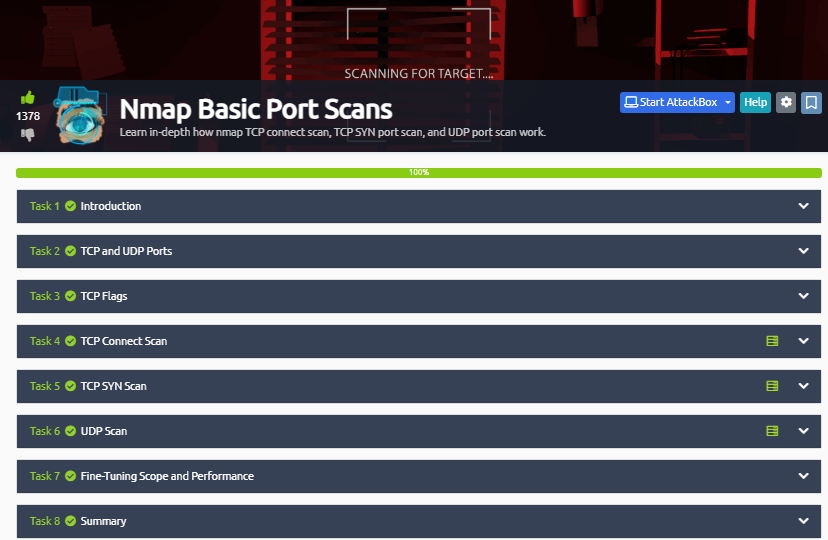
Task: Click the machine icon on Task 6 row
Action: (x=772, y=431)
